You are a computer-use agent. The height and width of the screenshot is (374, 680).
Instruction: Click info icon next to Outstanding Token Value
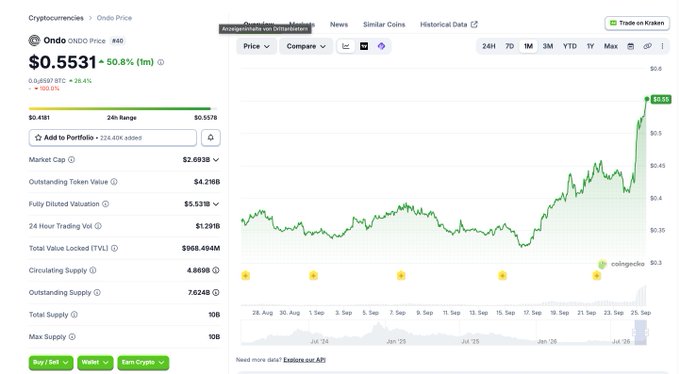pyautogui.click(x=114, y=182)
